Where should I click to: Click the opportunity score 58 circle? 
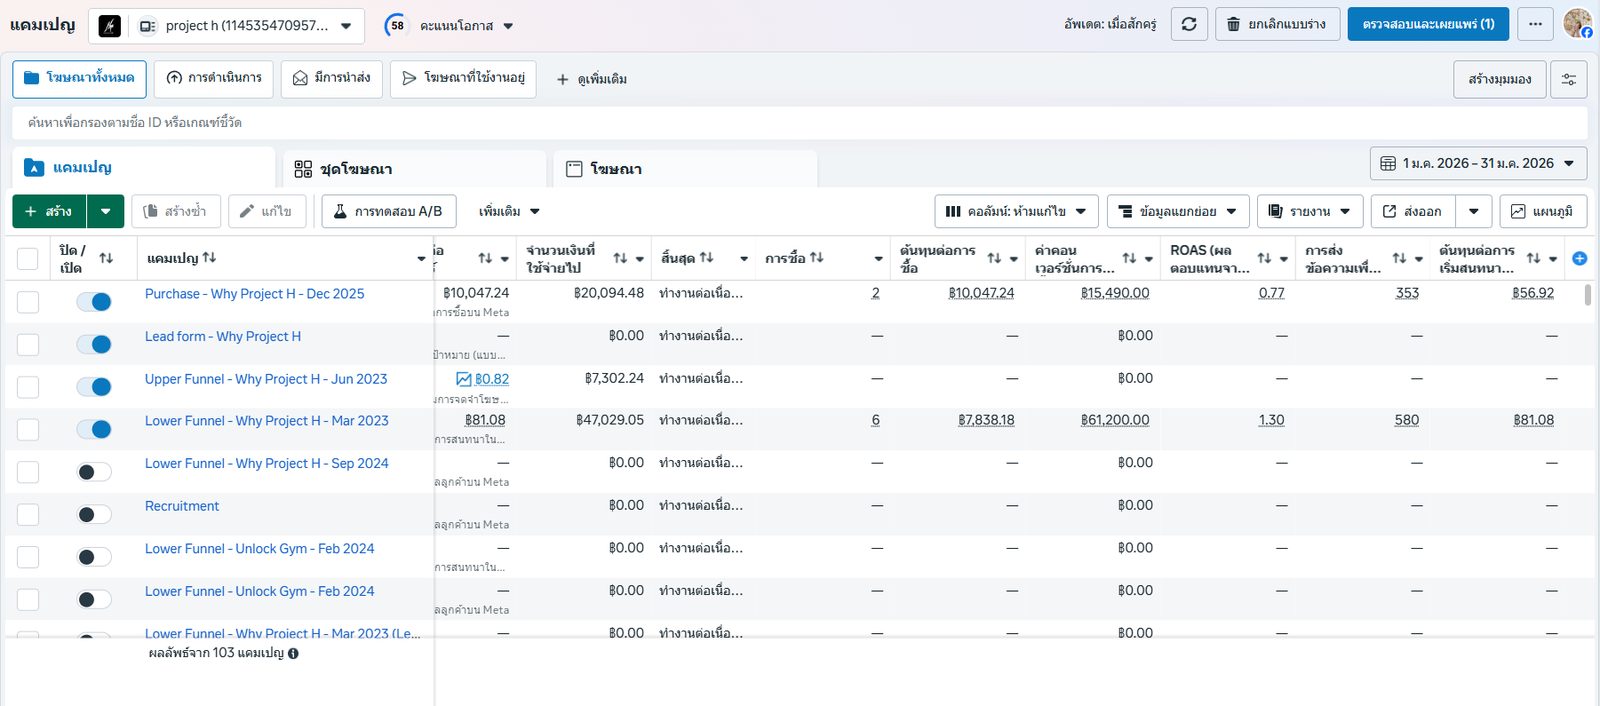point(397,26)
